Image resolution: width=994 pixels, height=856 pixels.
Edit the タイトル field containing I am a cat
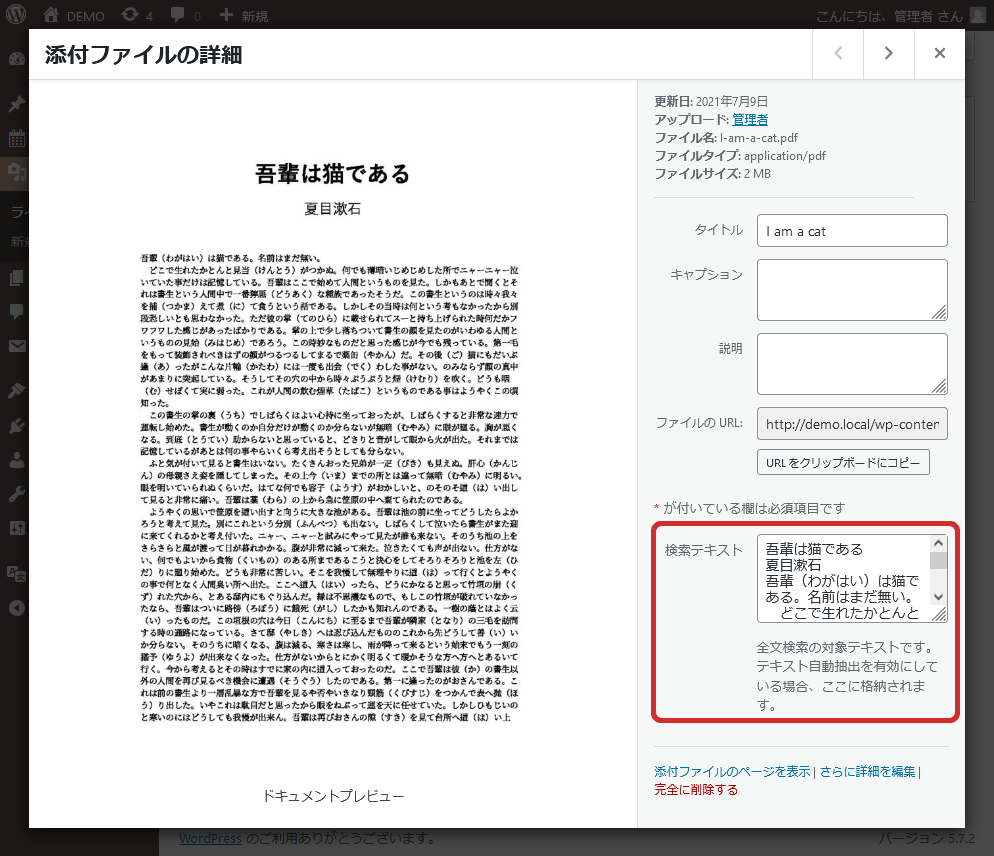point(852,231)
